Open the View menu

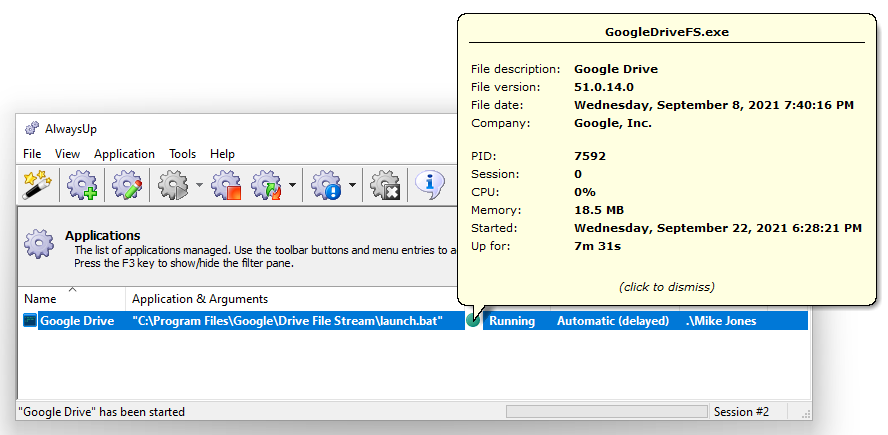click(x=67, y=154)
